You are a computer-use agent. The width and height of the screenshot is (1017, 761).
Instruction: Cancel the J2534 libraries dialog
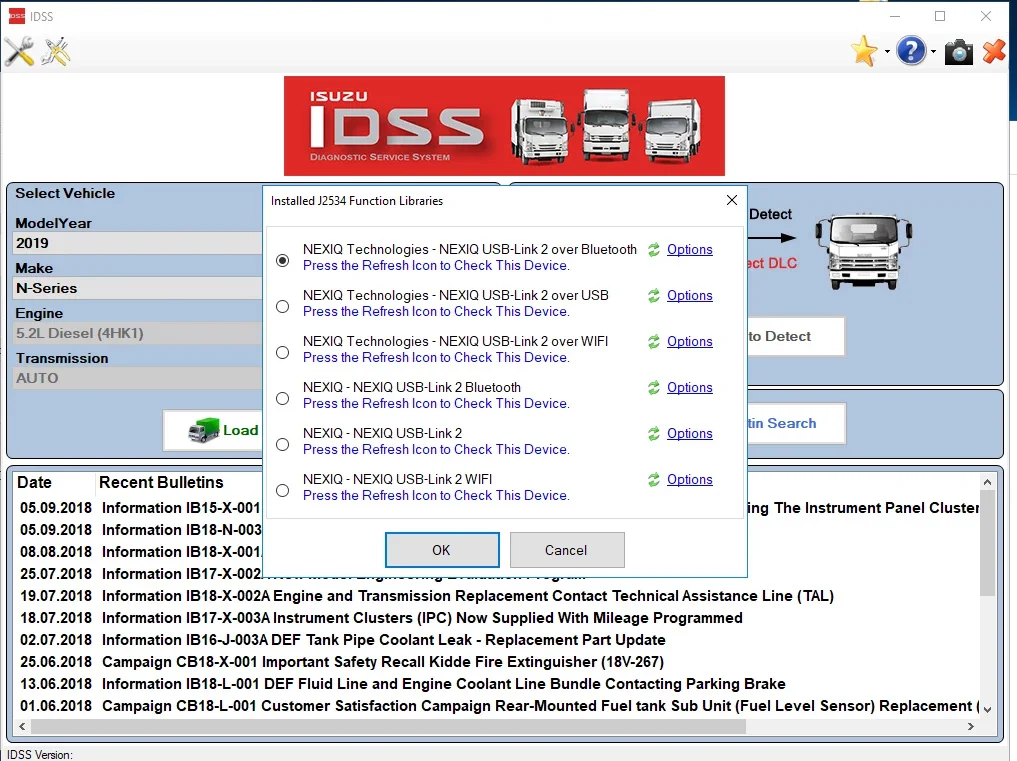(567, 550)
